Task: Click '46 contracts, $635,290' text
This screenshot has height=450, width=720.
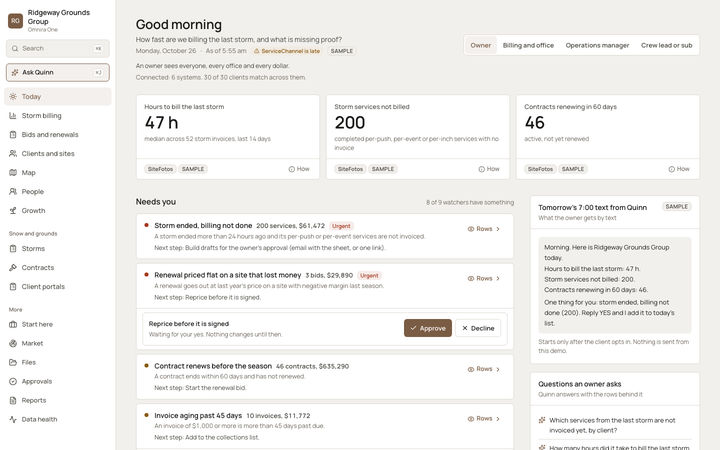Action: 312,366
